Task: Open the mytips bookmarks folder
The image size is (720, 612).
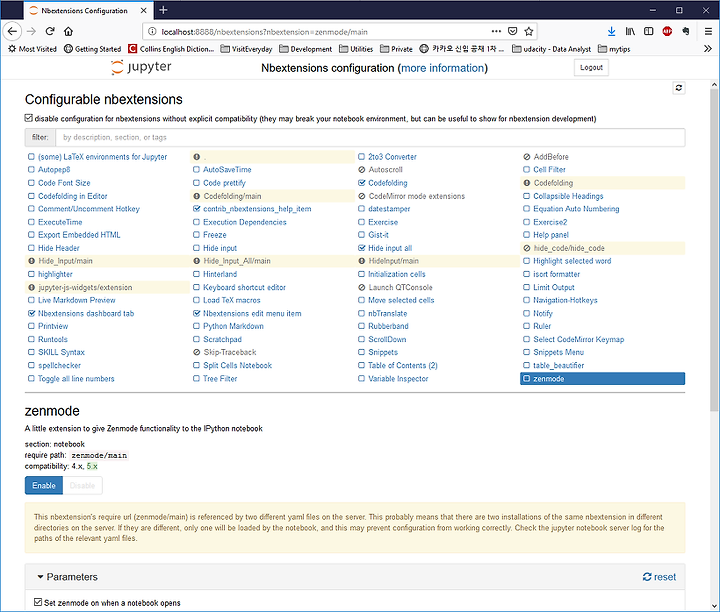Action: [x=614, y=49]
